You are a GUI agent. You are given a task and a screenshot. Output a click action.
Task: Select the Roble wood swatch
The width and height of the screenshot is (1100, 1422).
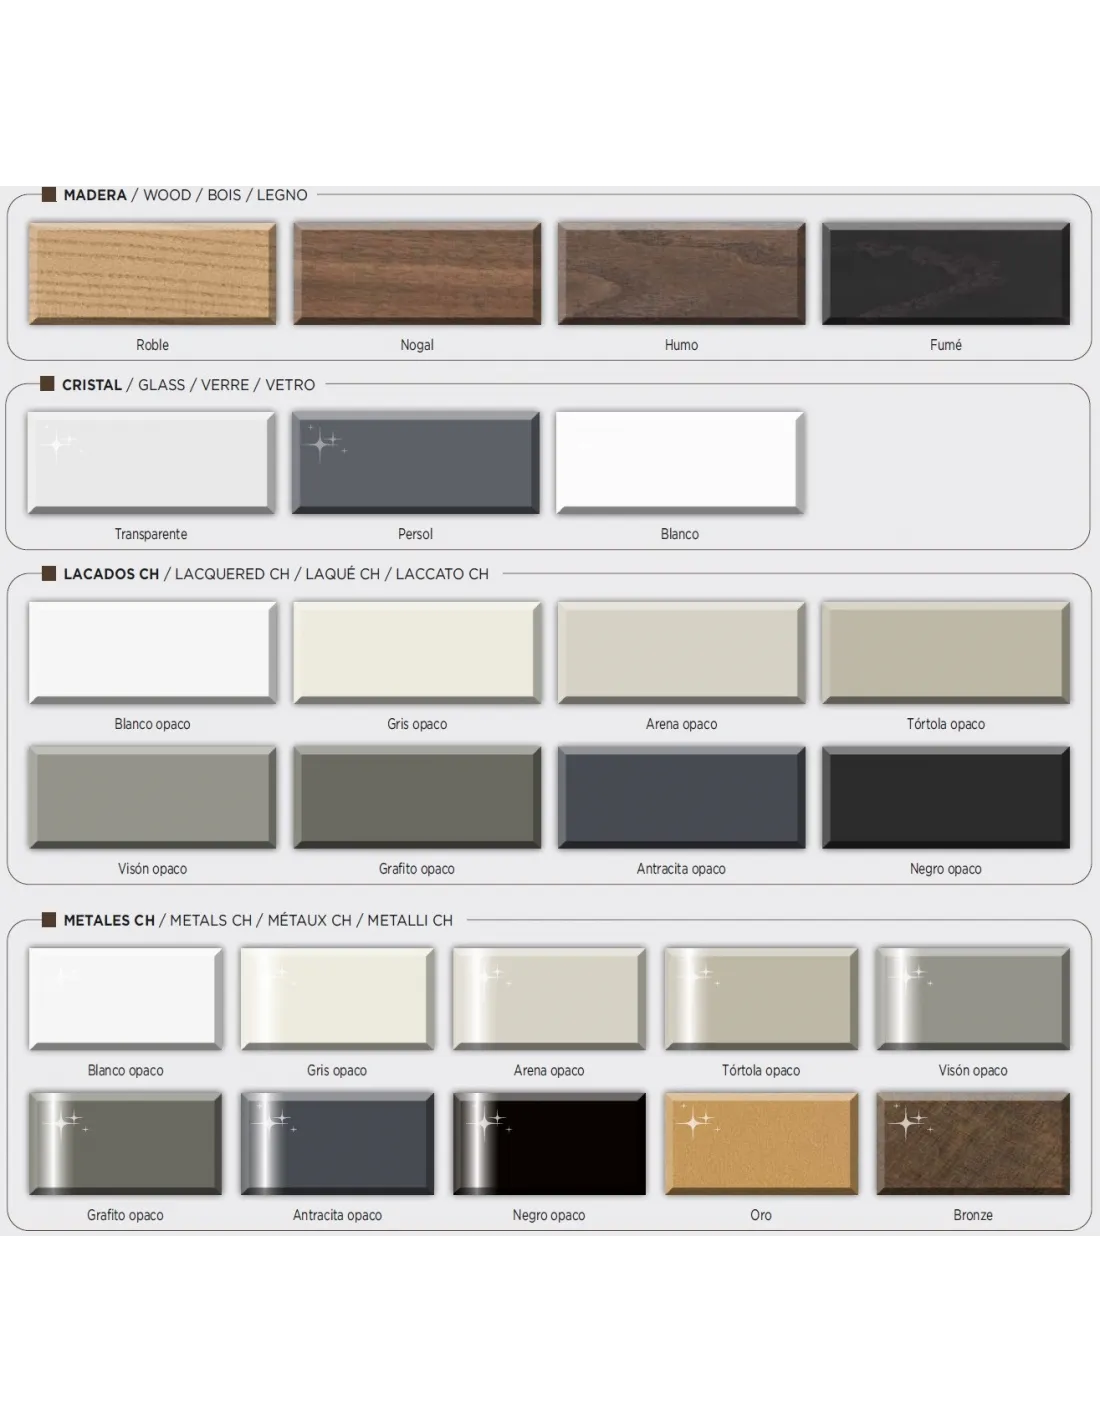[x=152, y=274]
